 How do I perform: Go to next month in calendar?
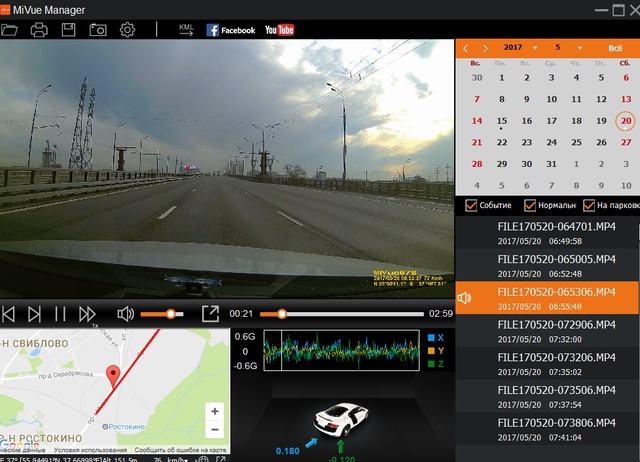tap(485, 49)
